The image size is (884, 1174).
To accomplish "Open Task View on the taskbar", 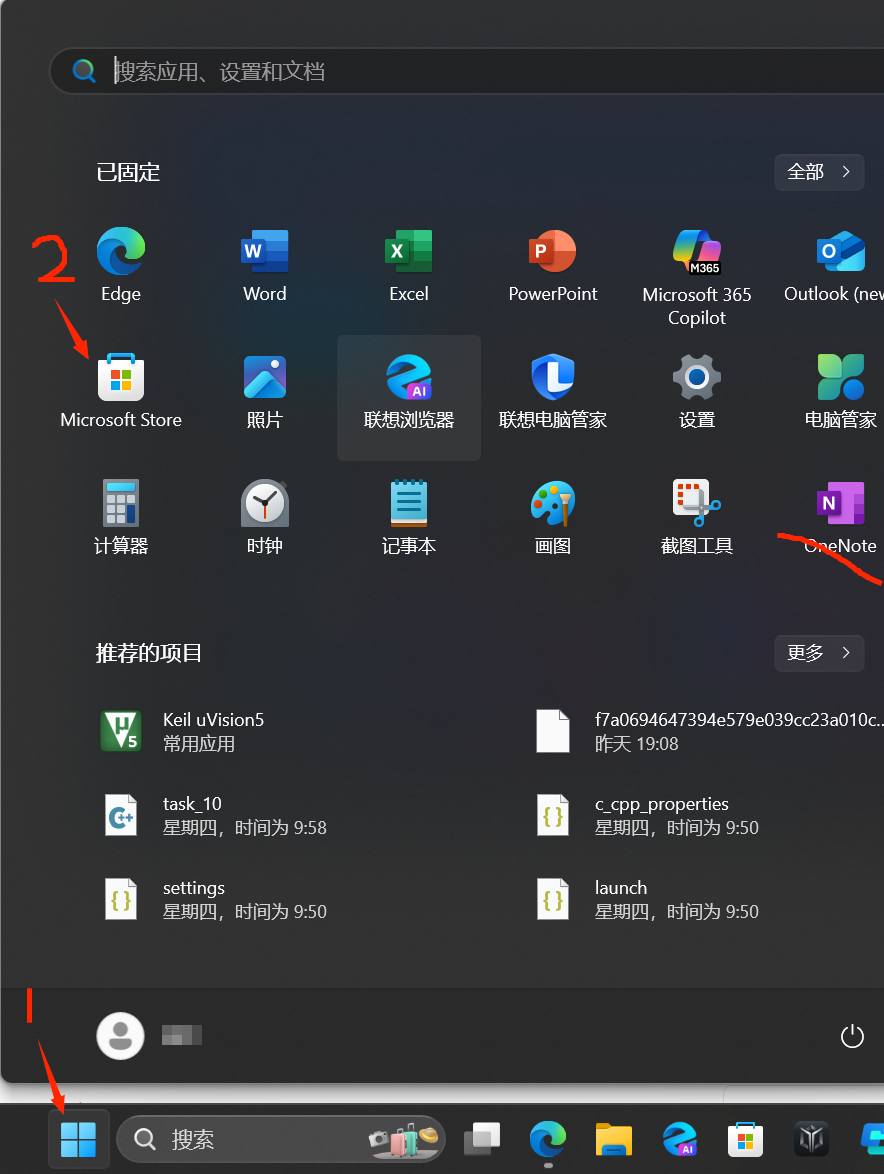I will tap(482, 1140).
